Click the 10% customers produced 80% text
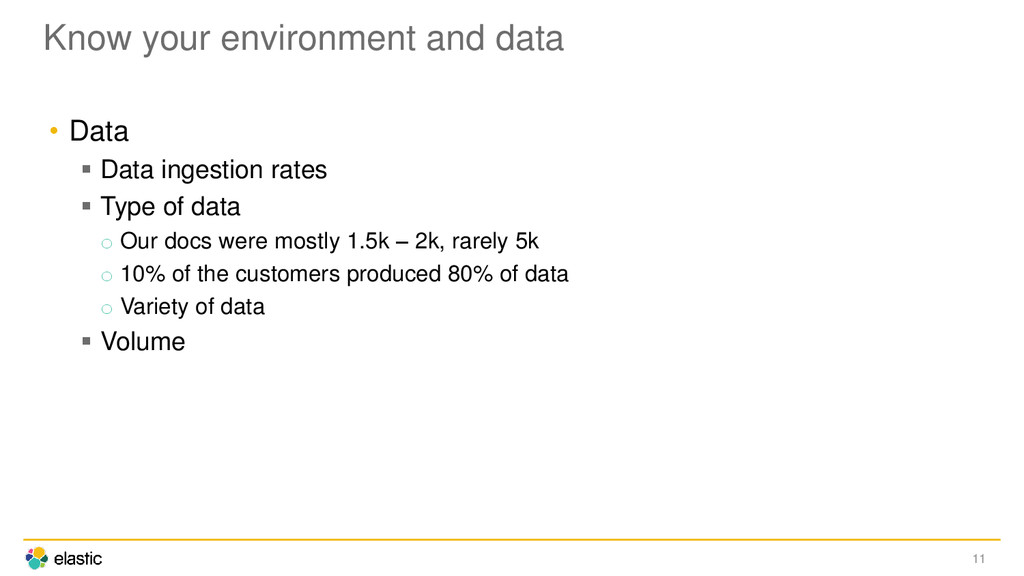Viewport: 1024px width, 576px height. 344,274
